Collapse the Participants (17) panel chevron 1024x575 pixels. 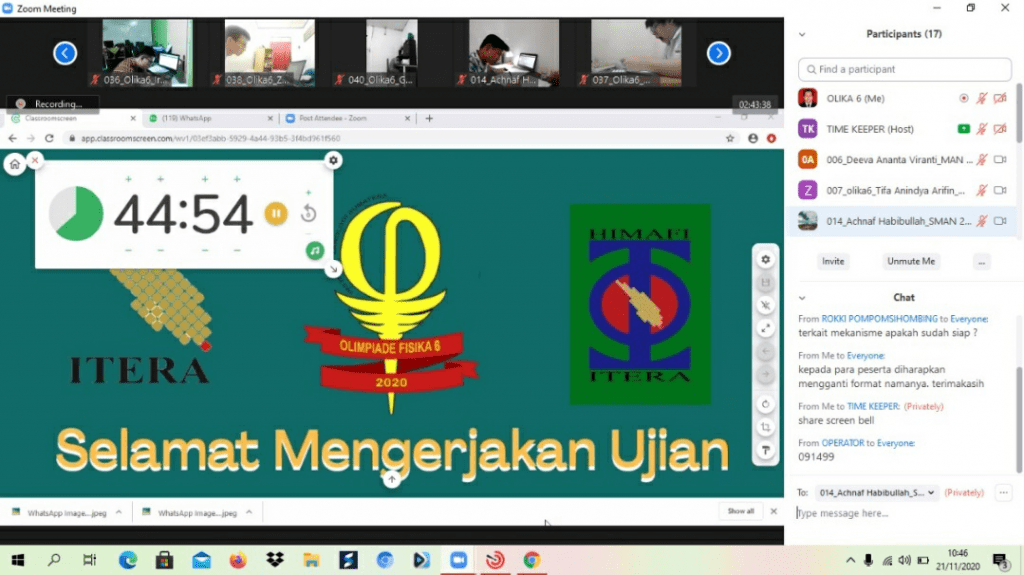tap(802, 34)
